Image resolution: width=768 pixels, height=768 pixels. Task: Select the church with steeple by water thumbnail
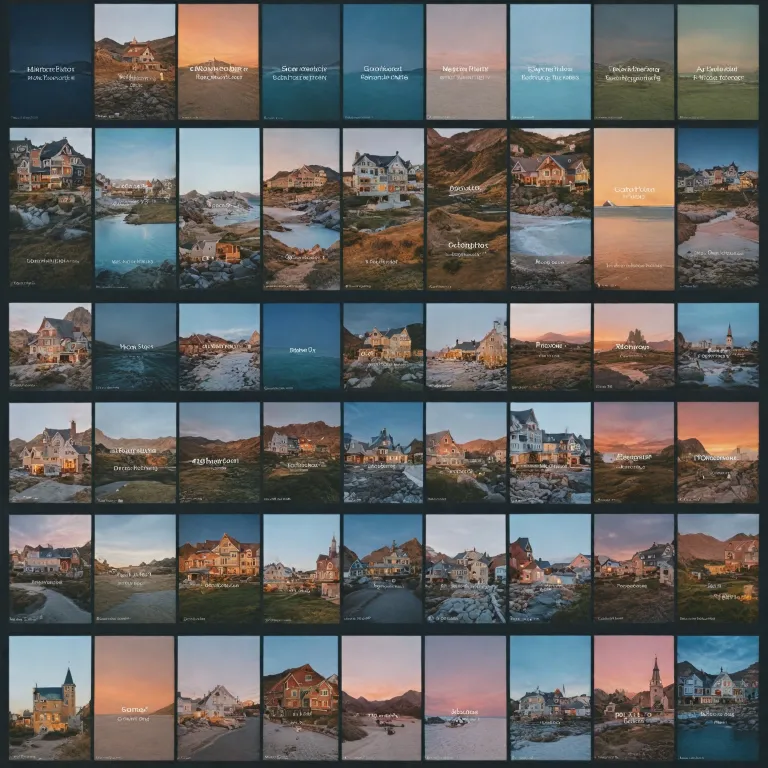[x=717, y=346]
